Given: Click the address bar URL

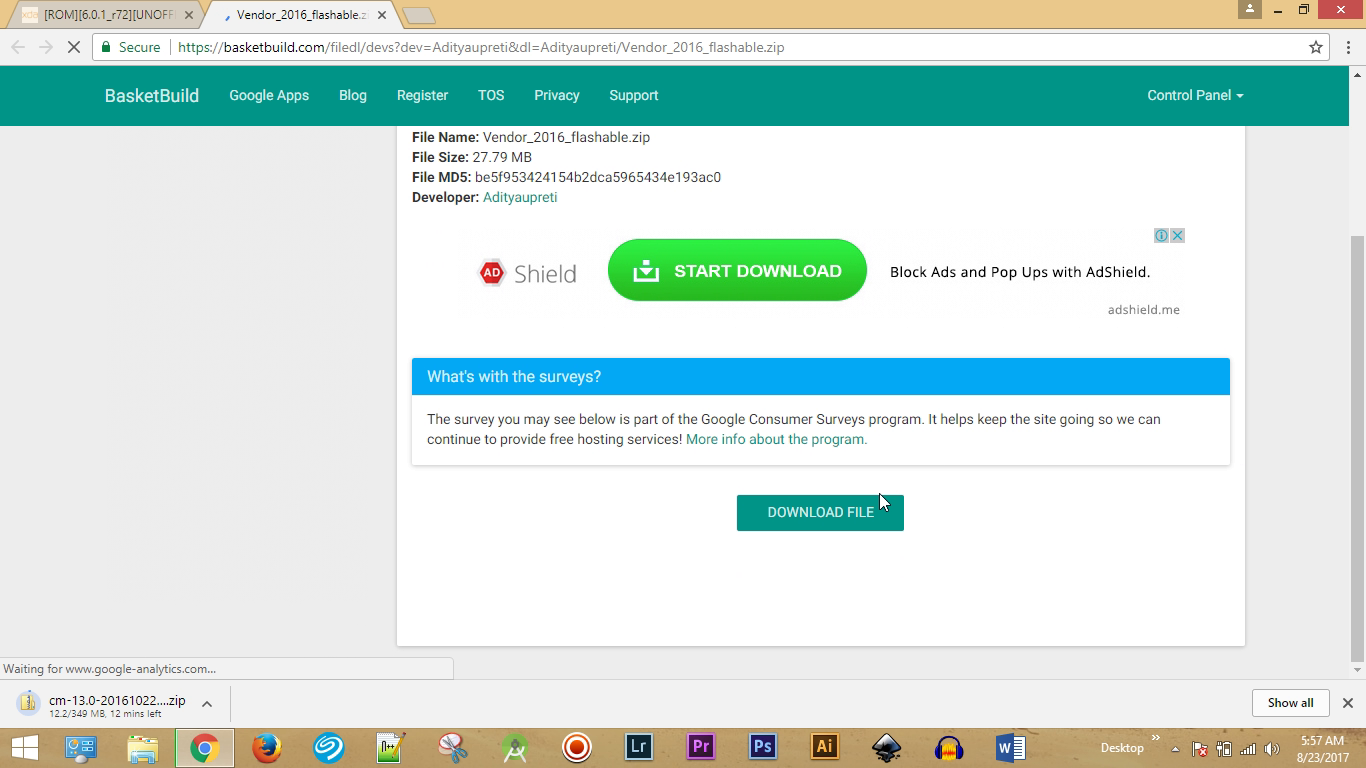Looking at the screenshot, I should pos(481,47).
